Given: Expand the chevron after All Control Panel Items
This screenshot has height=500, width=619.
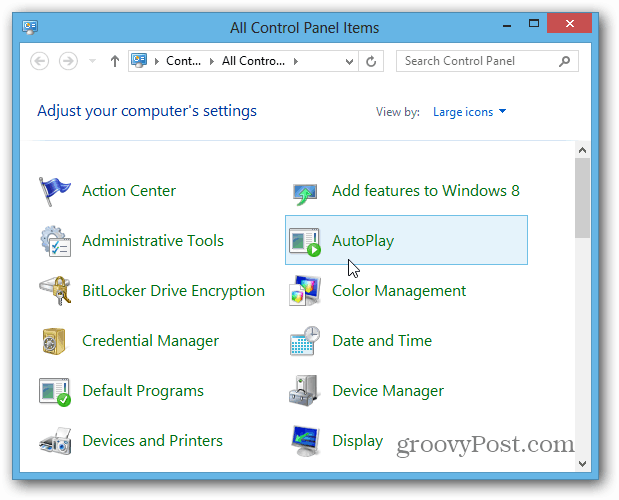Looking at the screenshot, I should 296,61.
